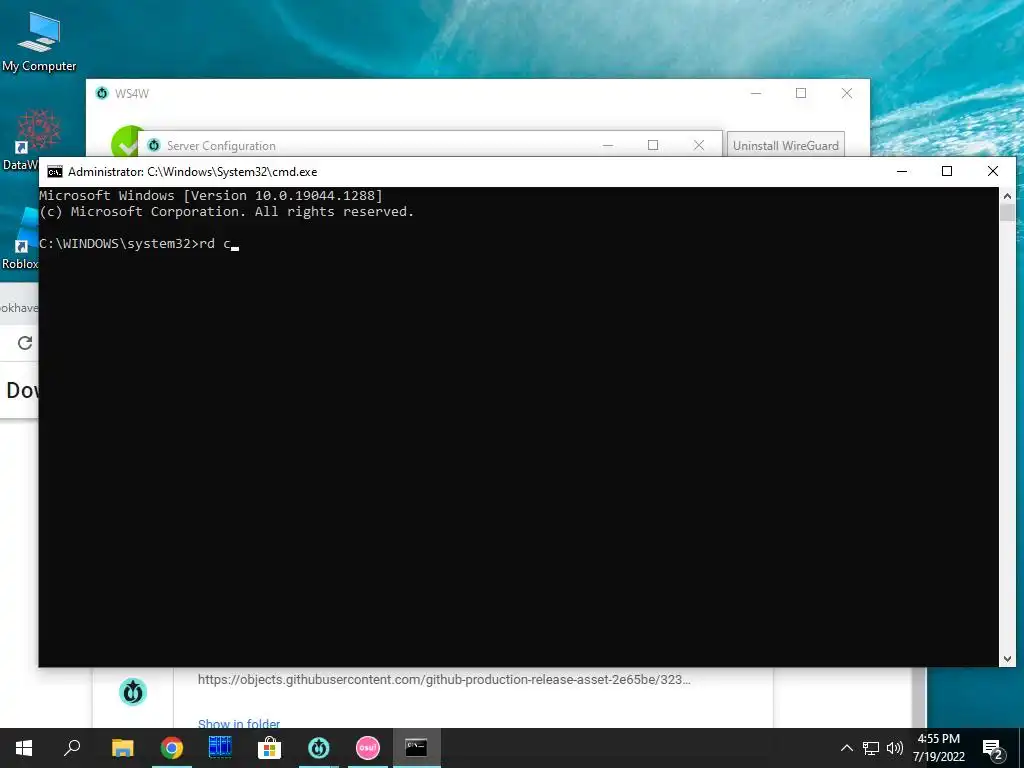Click the cmd scrollbar down arrow
Screen dimensions: 1024x768
(x=1007, y=659)
